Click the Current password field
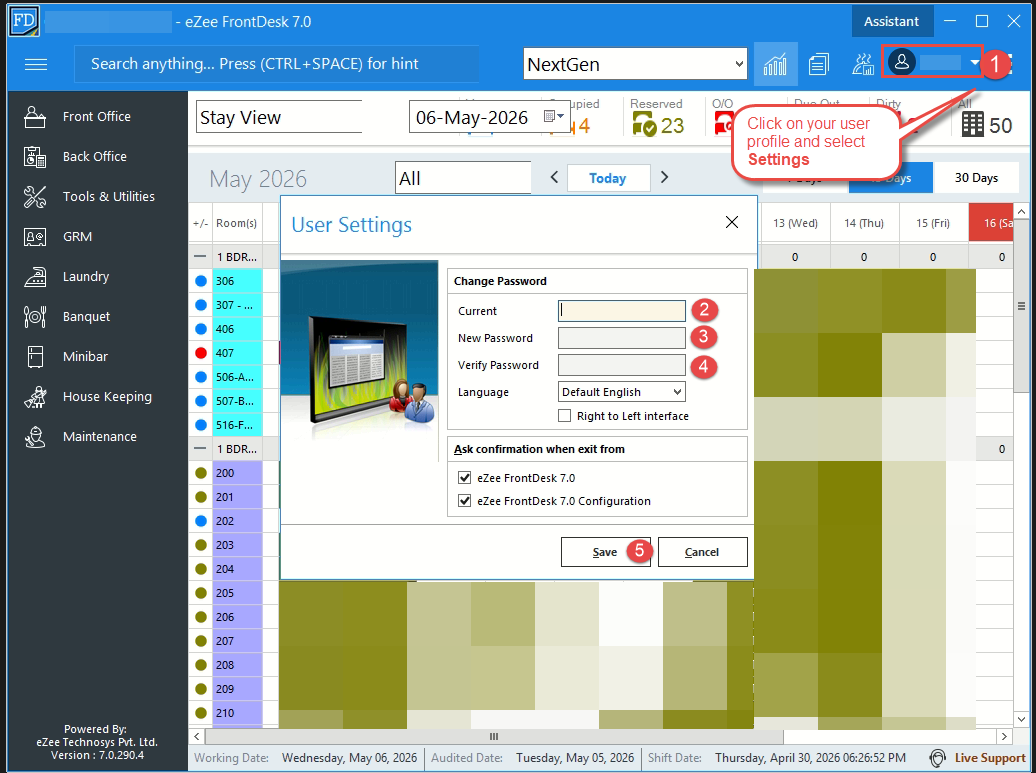 click(x=622, y=311)
